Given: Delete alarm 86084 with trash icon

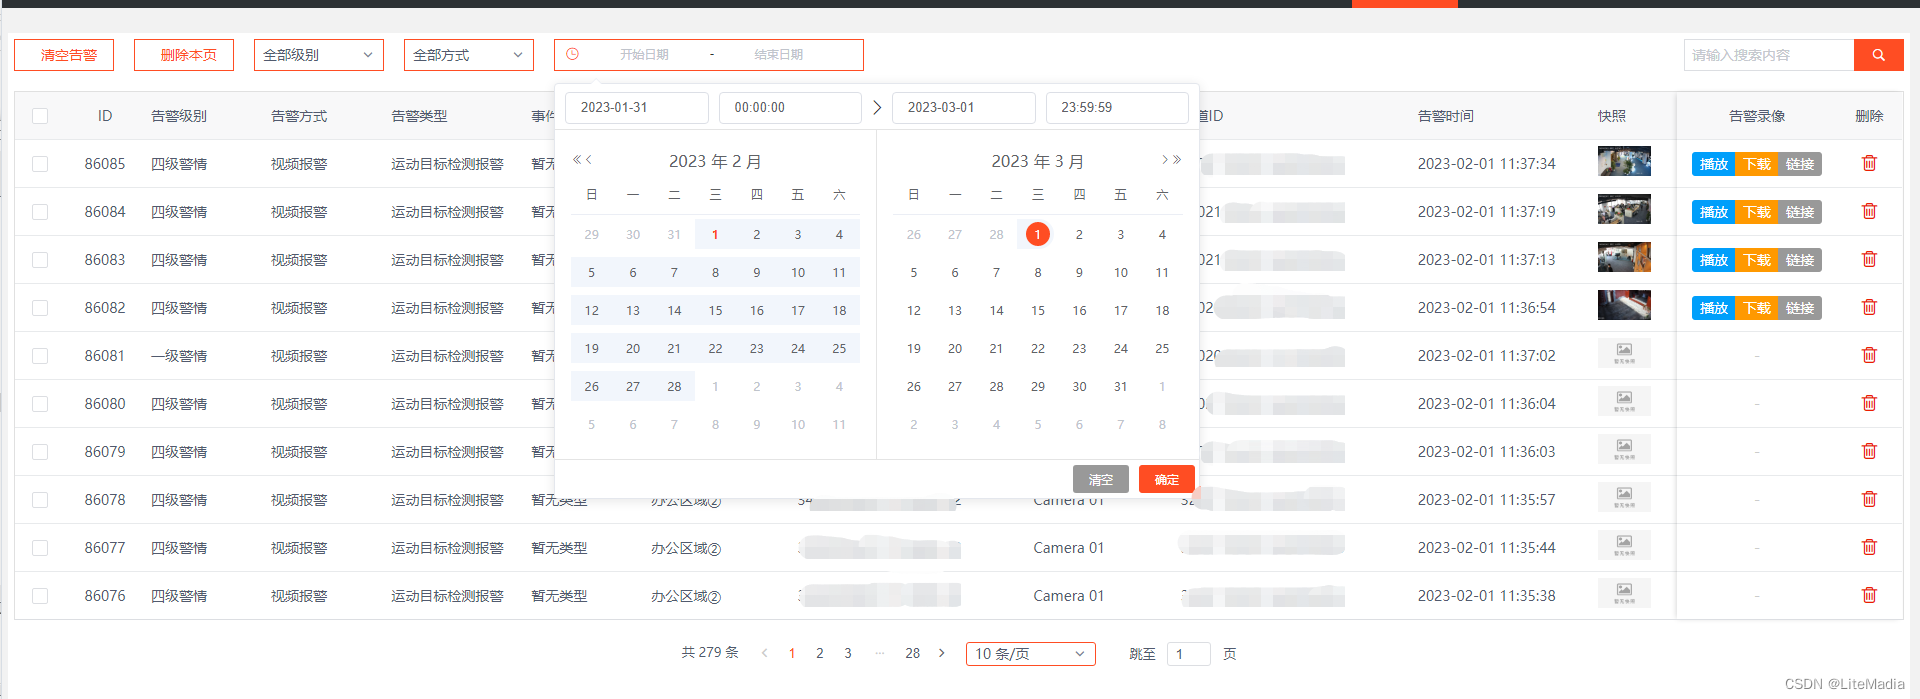Looking at the screenshot, I should click(x=1869, y=211).
